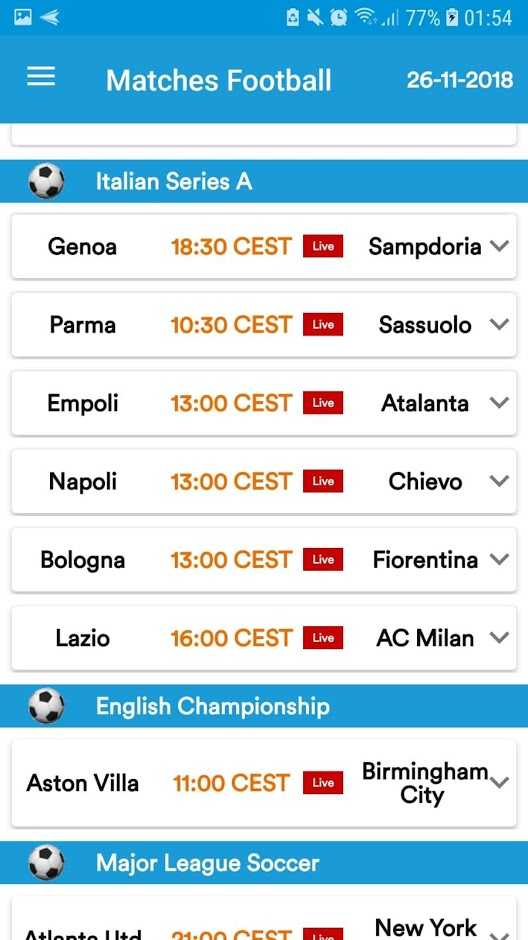The image size is (528, 940).
Task: Open the Napoli vs Chievo match card
Action: (264, 481)
